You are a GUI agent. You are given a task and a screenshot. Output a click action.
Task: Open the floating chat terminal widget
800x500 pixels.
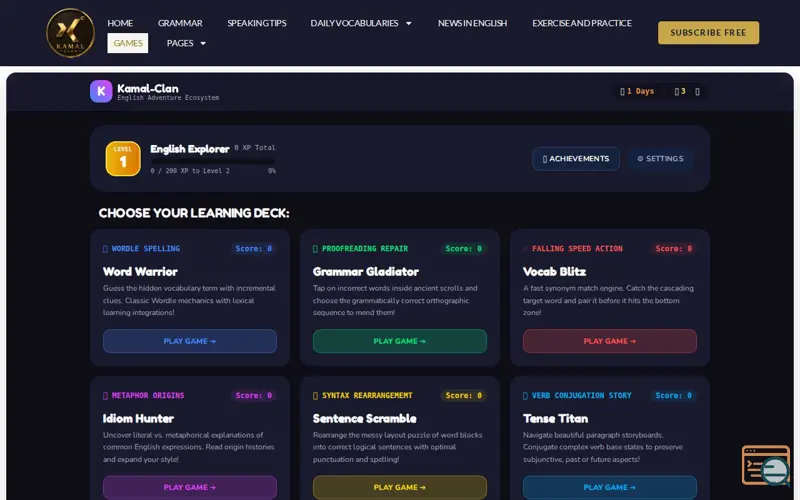click(x=766, y=465)
